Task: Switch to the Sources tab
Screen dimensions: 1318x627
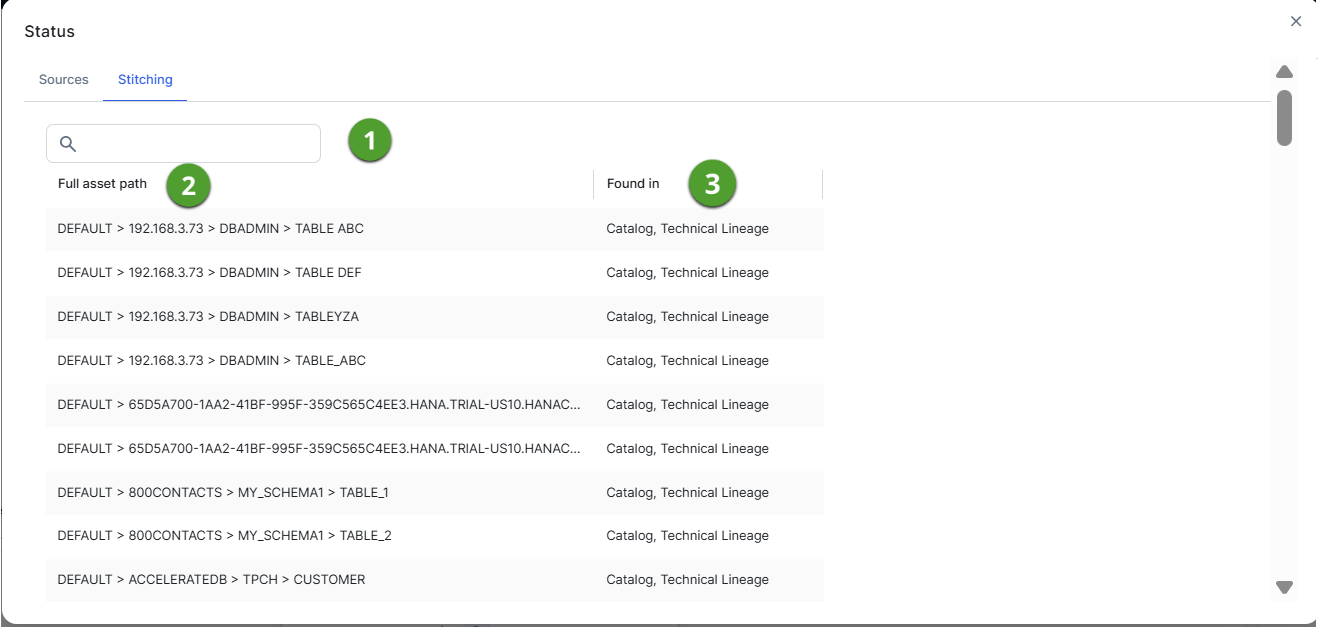Action: pyautogui.click(x=64, y=80)
